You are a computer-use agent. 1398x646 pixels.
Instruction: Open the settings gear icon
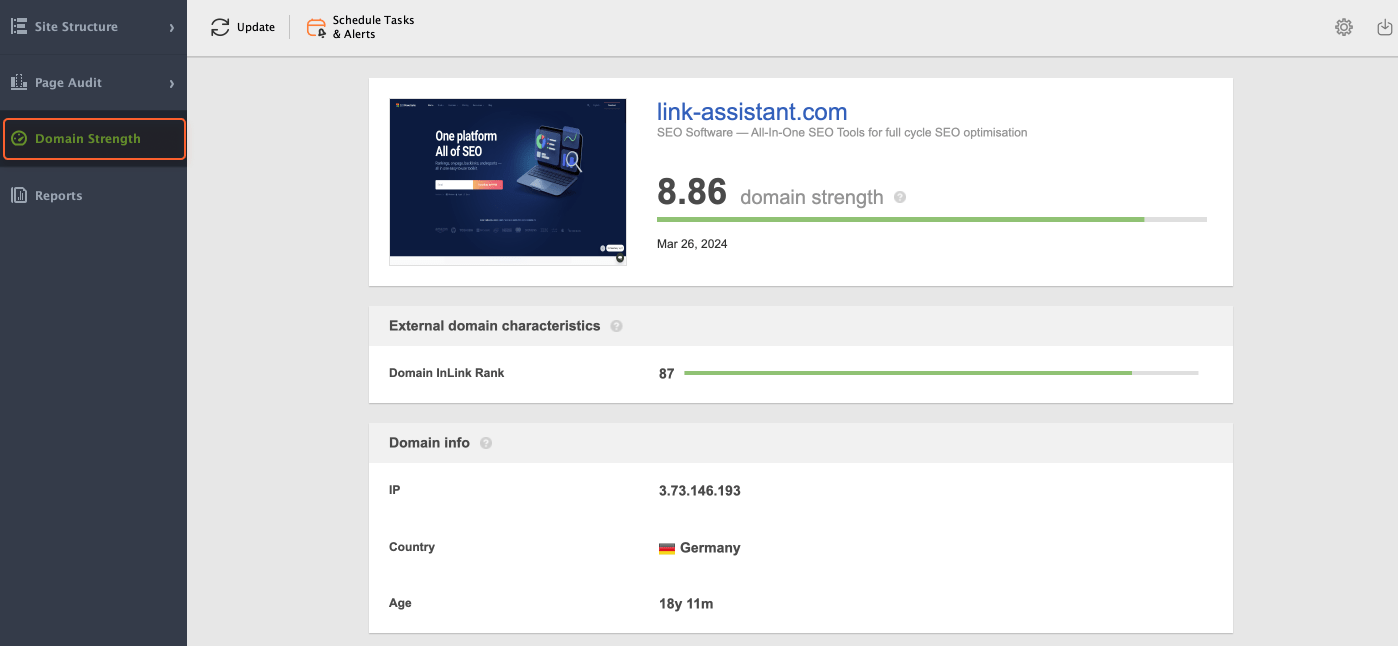click(1344, 27)
